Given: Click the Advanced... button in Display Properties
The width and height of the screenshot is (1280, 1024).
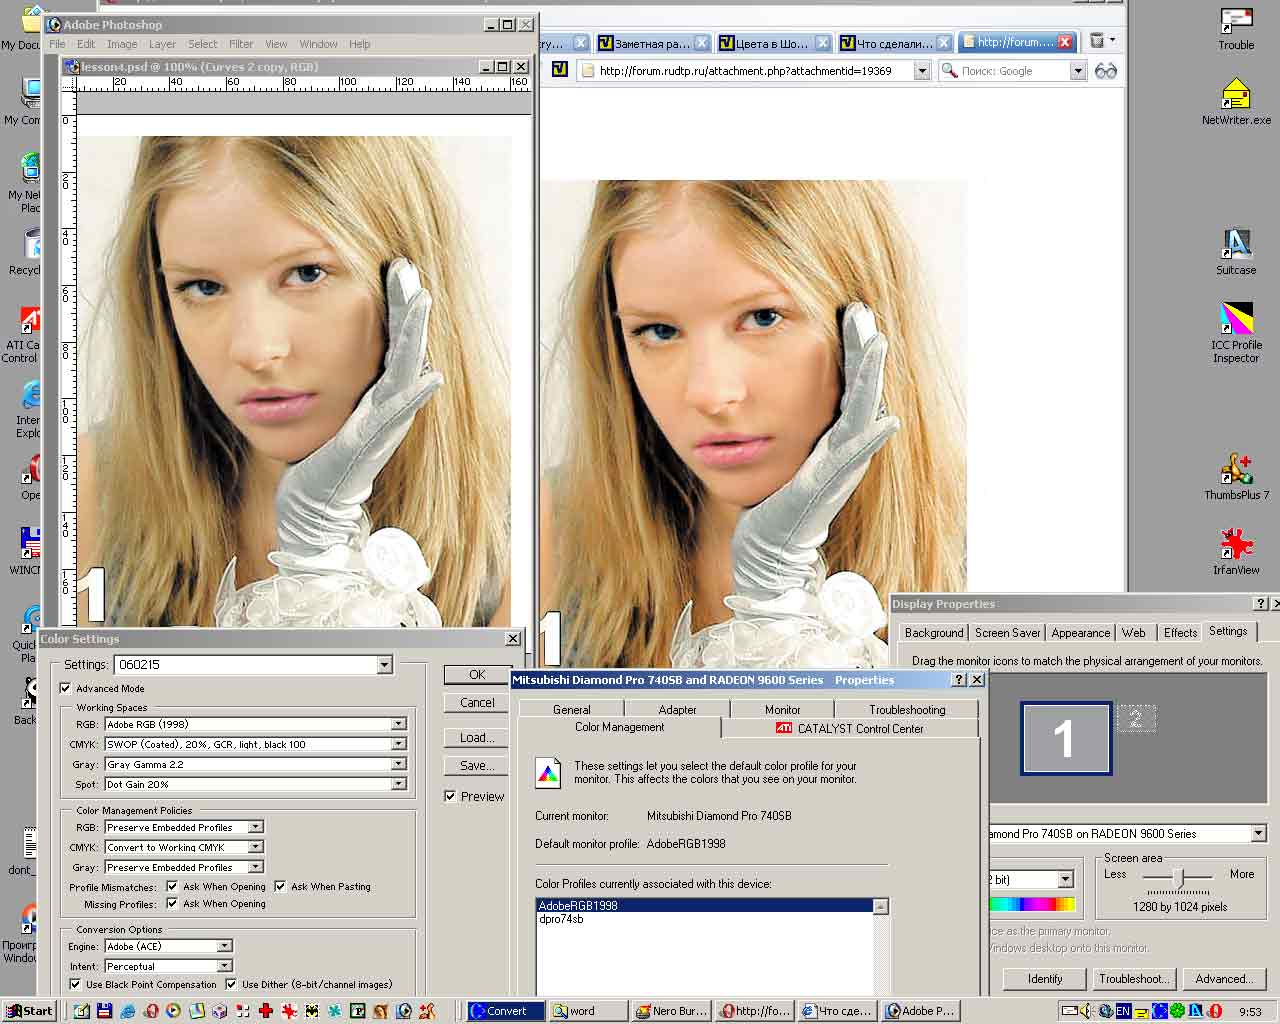Looking at the screenshot, I should [x=1223, y=979].
